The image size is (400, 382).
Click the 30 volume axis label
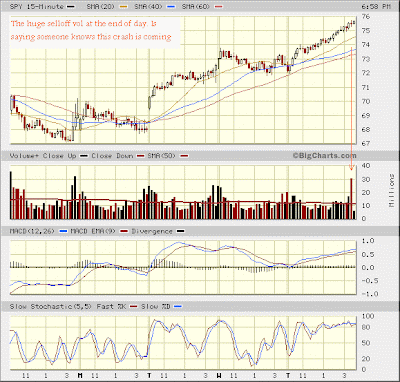point(366,180)
